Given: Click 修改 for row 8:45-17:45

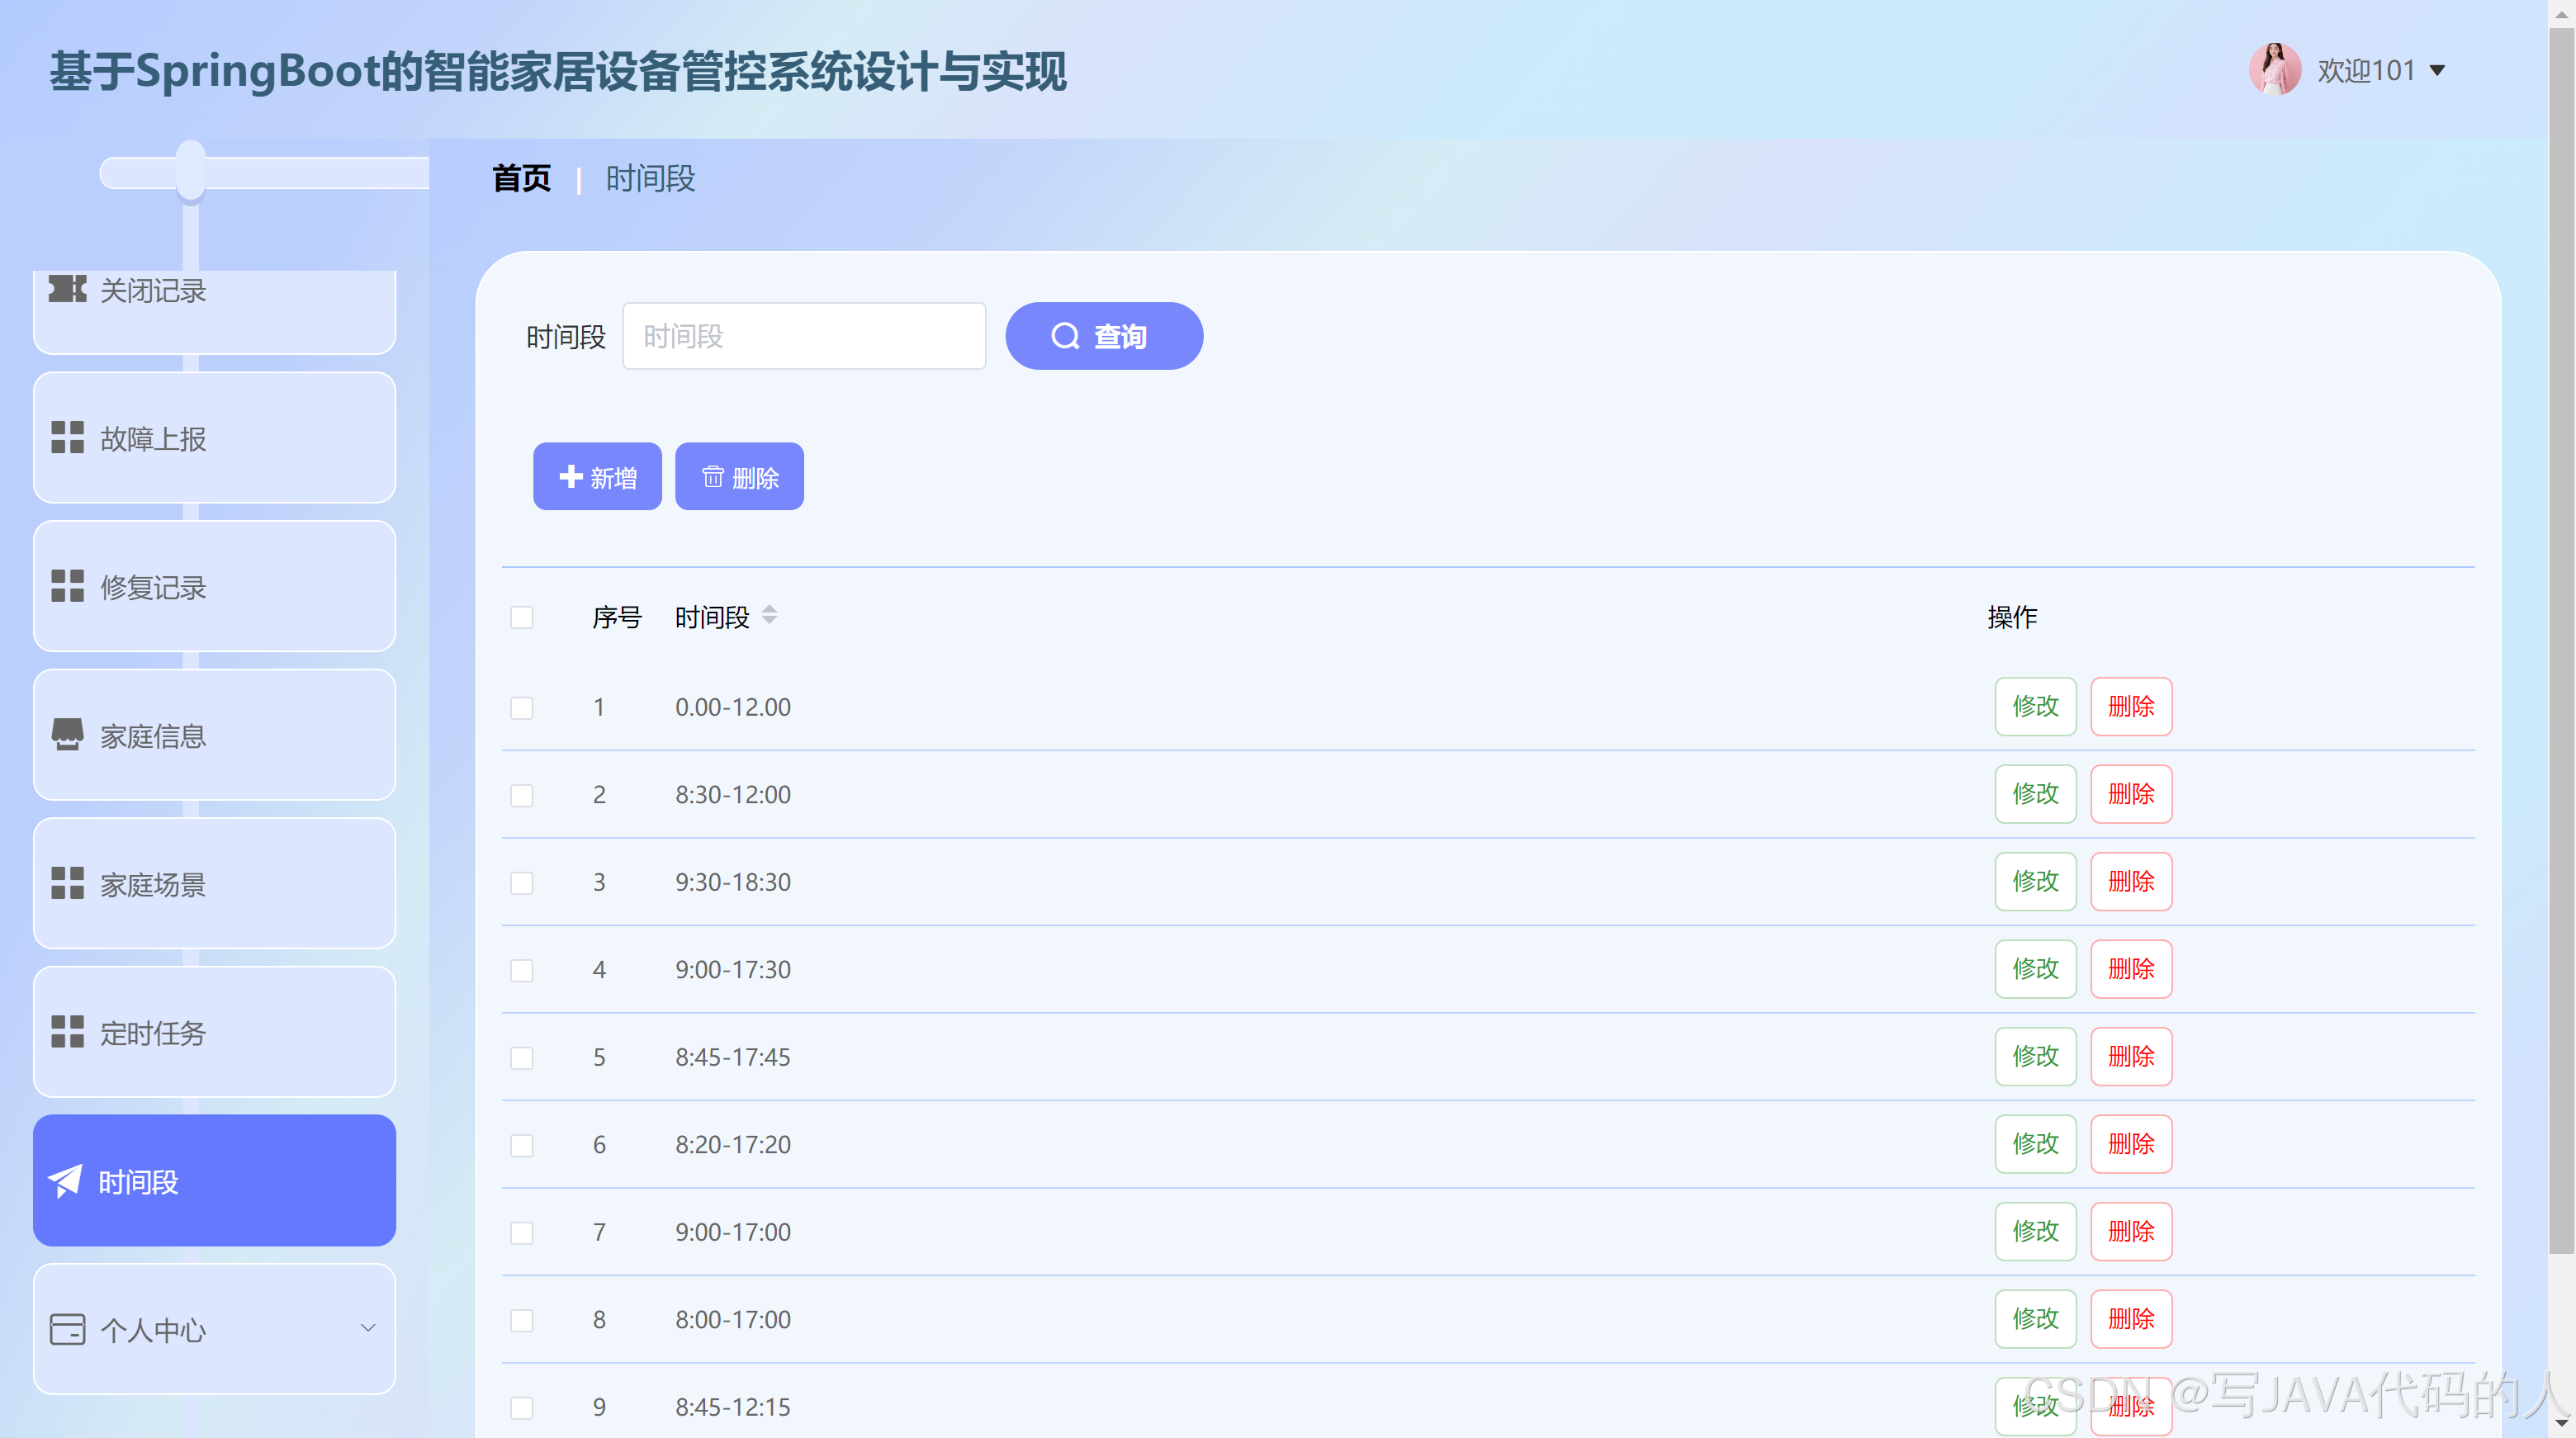Looking at the screenshot, I should (2035, 1056).
